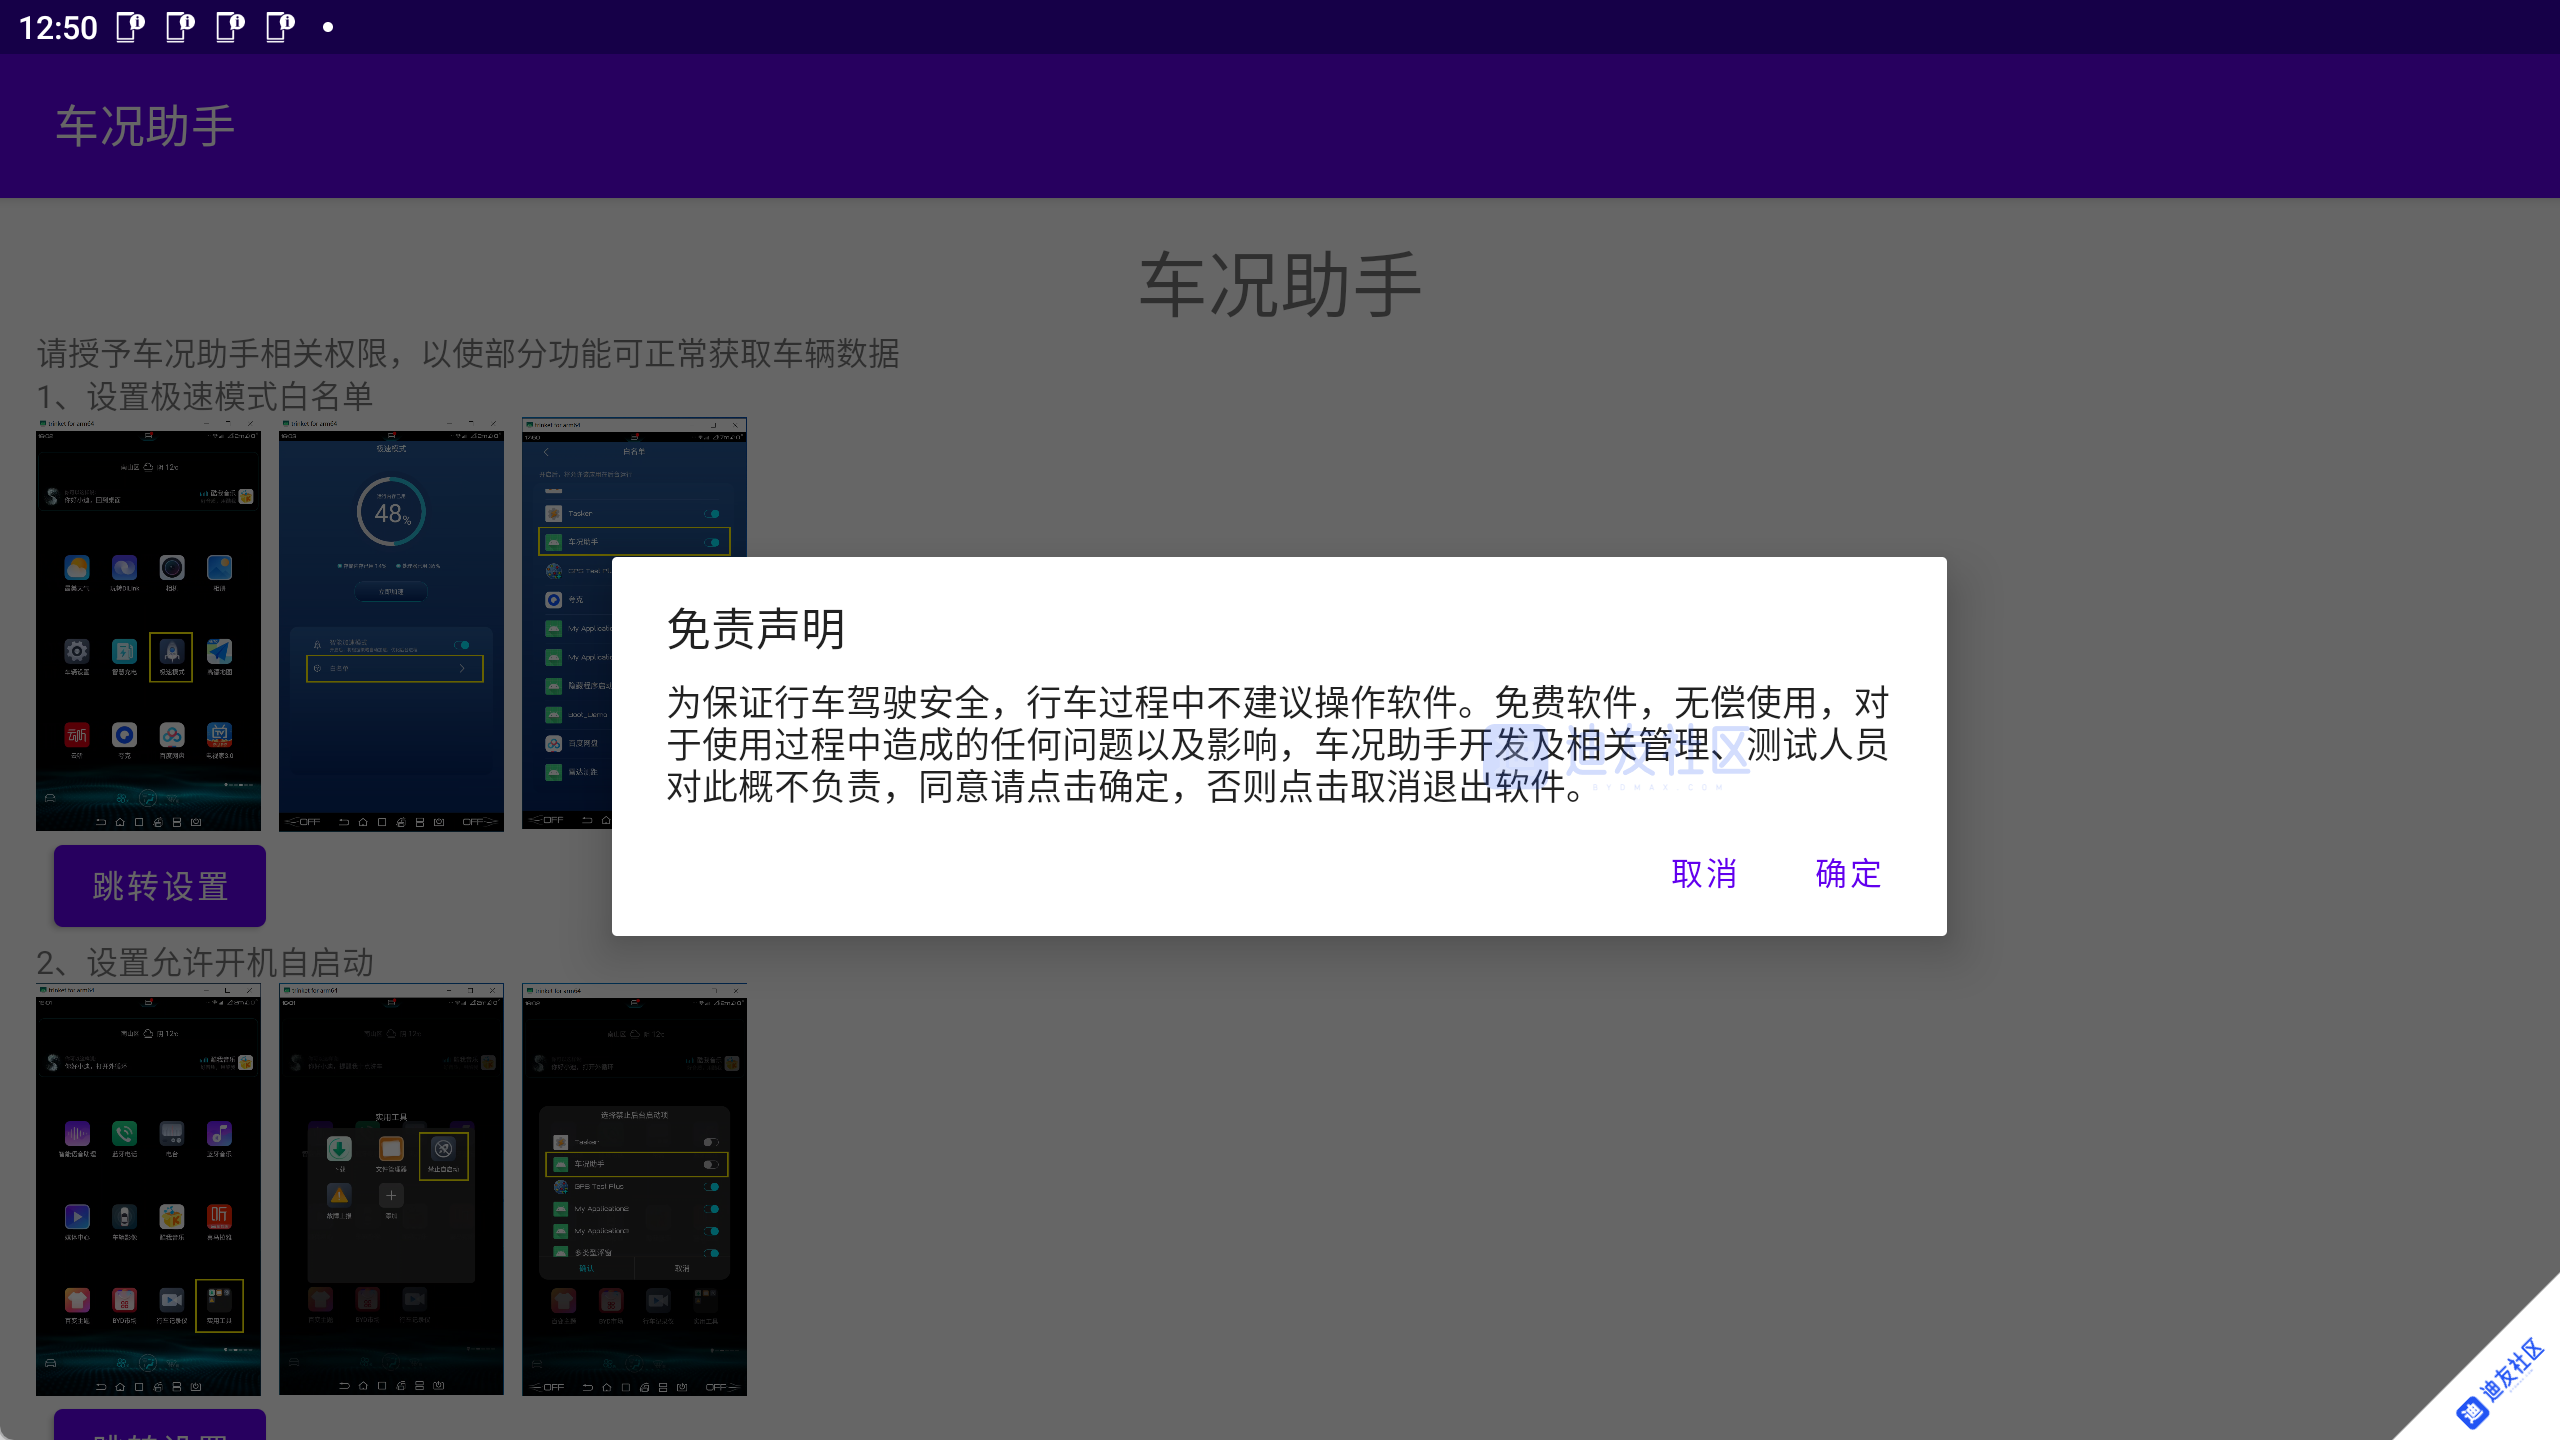
Task: Click 确定 to accept the disclaimer
Action: point(1845,874)
